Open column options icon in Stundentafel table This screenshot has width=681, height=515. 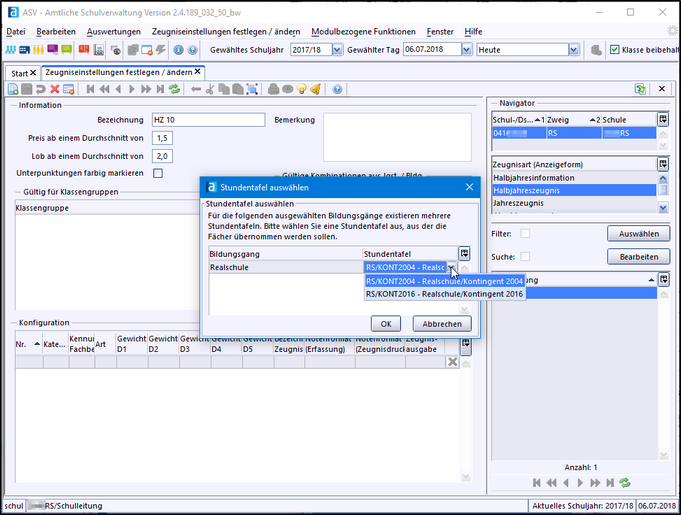(464, 254)
